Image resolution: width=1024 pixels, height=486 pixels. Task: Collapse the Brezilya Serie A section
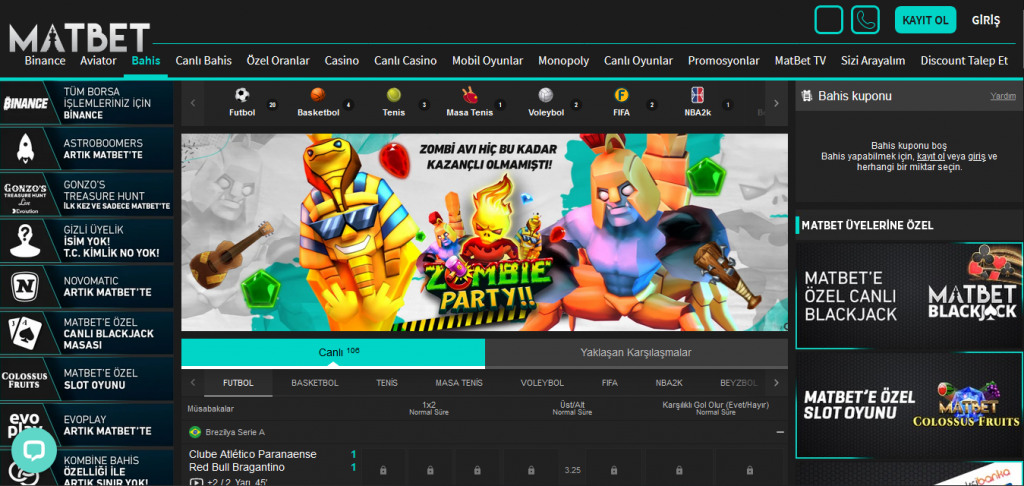point(780,432)
